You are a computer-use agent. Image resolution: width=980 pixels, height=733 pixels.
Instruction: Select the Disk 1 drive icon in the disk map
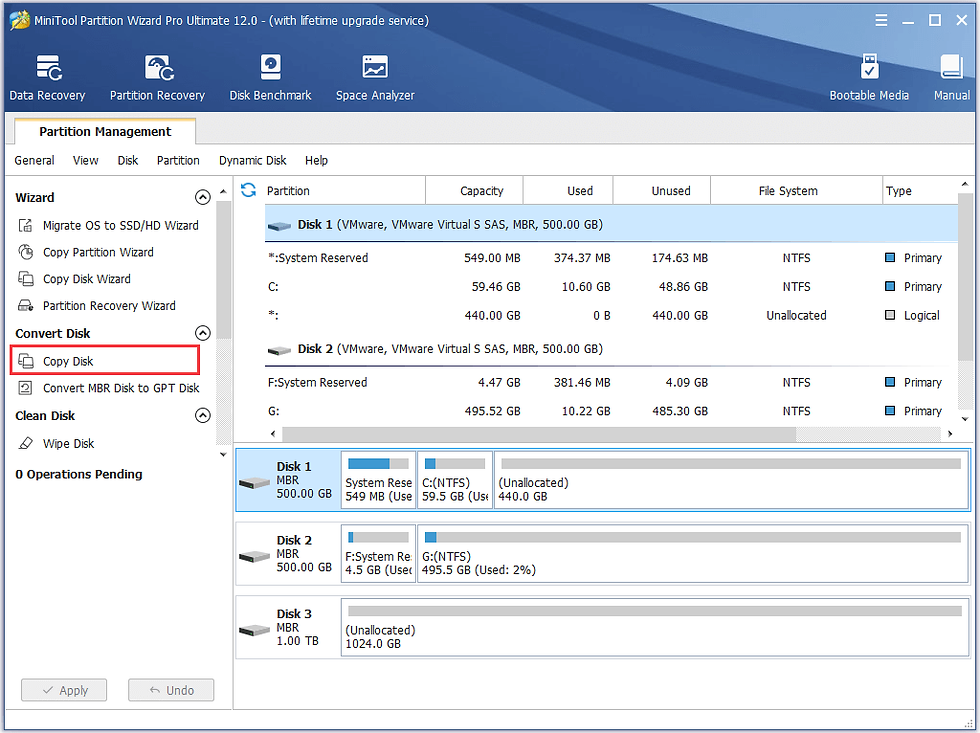pos(255,482)
